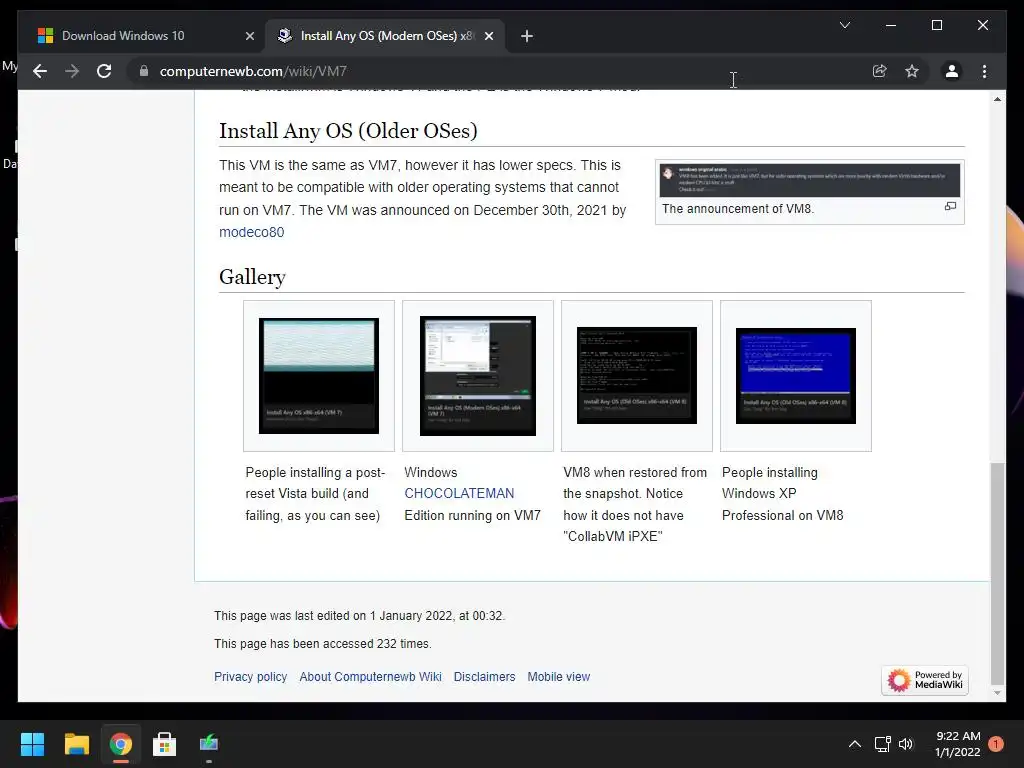
Task: Click 'This page has been accessed 232 times' text
Action: pos(323,644)
